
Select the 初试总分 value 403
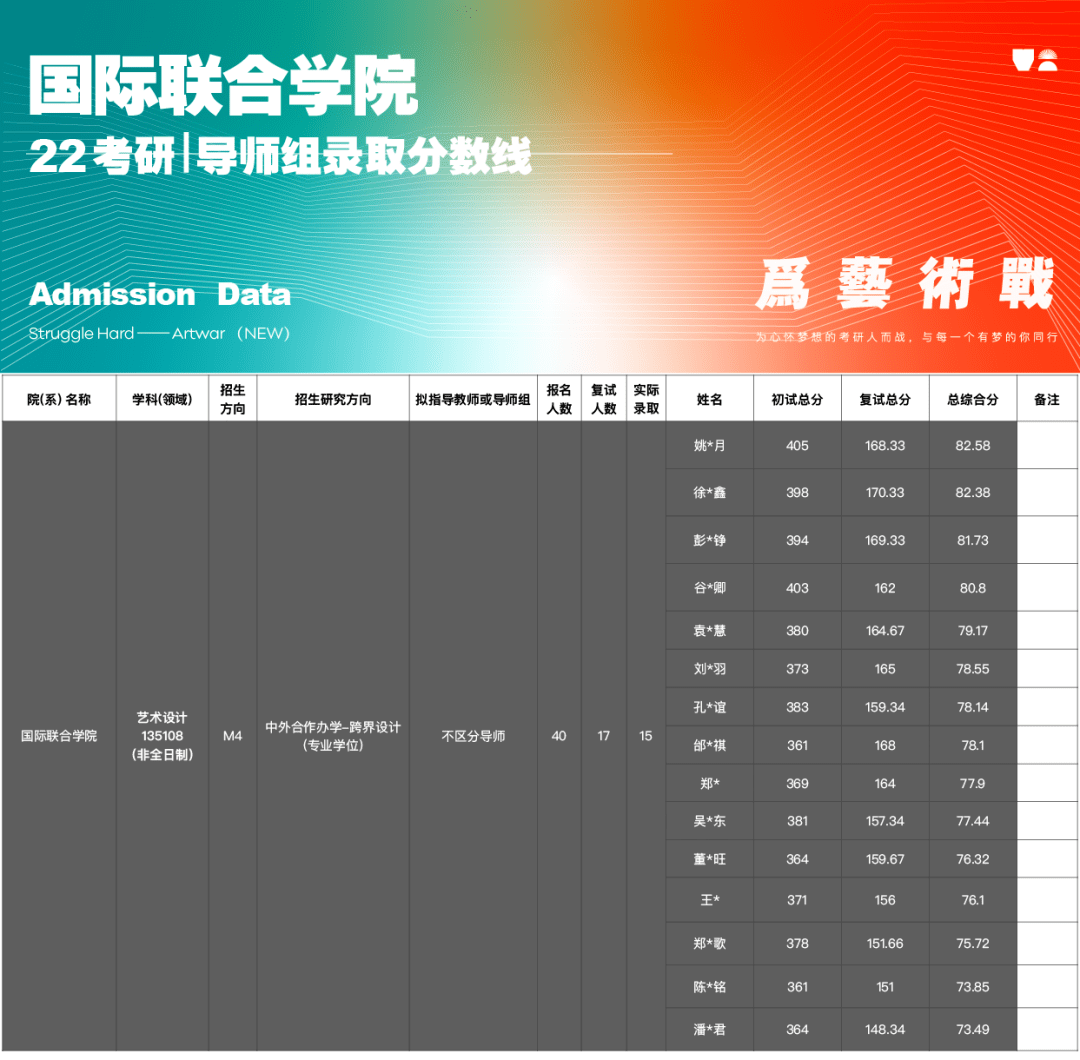pyautogui.click(x=798, y=588)
